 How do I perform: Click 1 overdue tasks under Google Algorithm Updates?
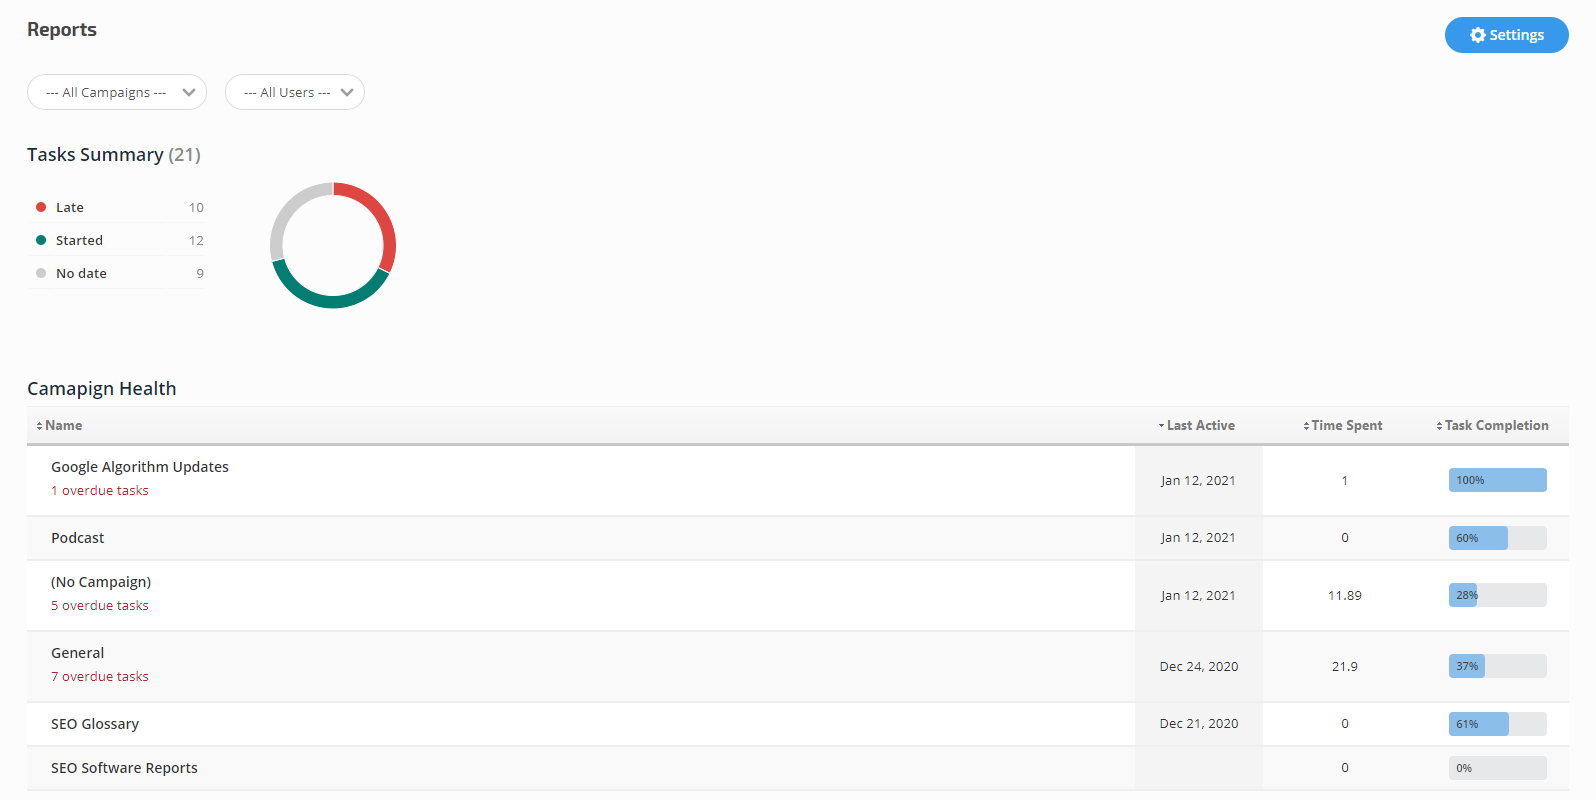point(100,491)
